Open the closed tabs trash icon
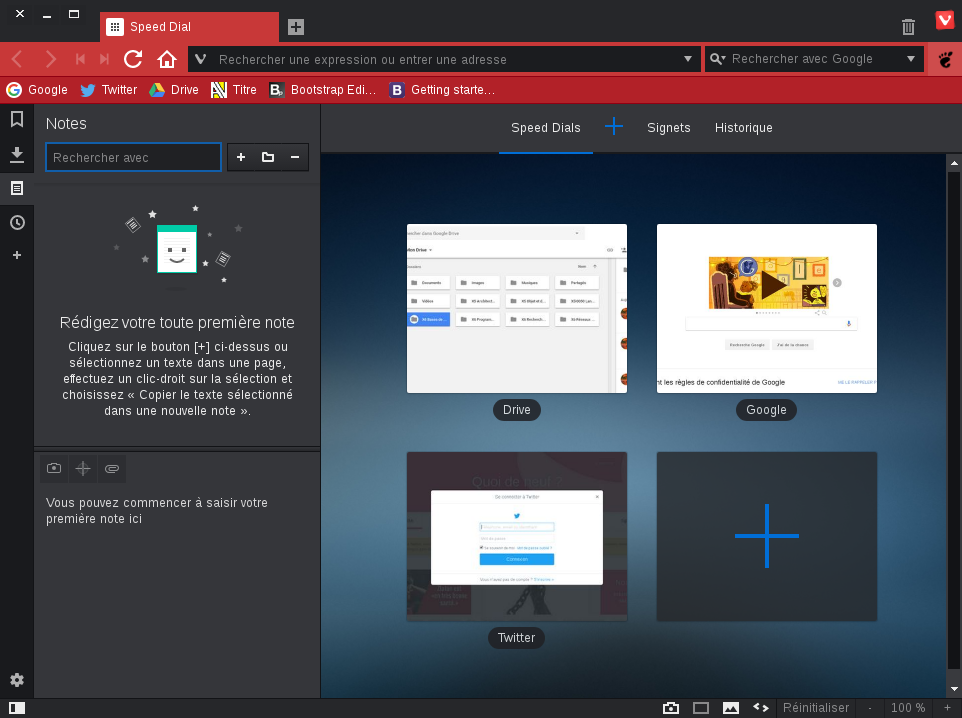Image resolution: width=962 pixels, height=718 pixels. pyautogui.click(x=908, y=27)
